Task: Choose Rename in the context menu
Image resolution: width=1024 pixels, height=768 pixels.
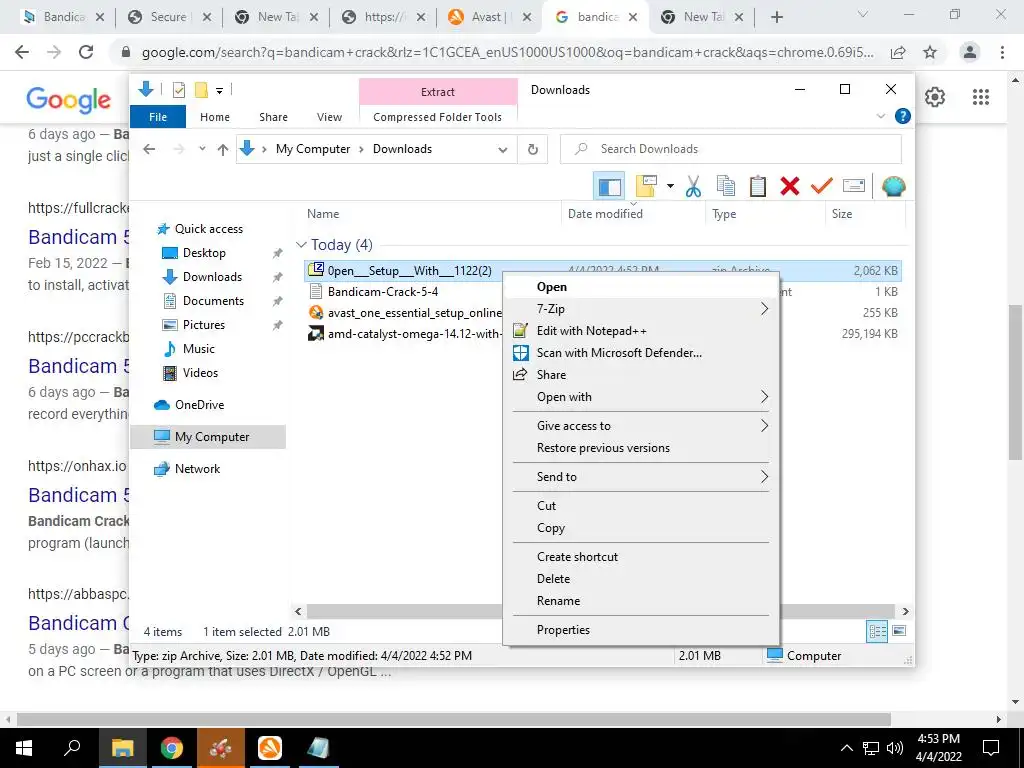Action: 641,601
